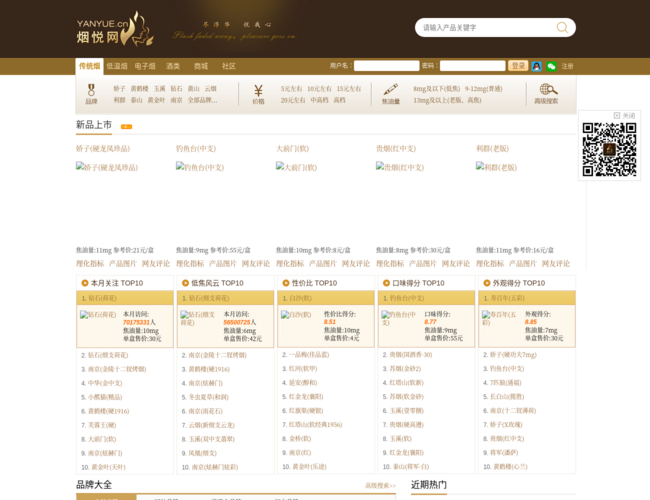Click the search magnifier icon in header

(x=562, y=27)
